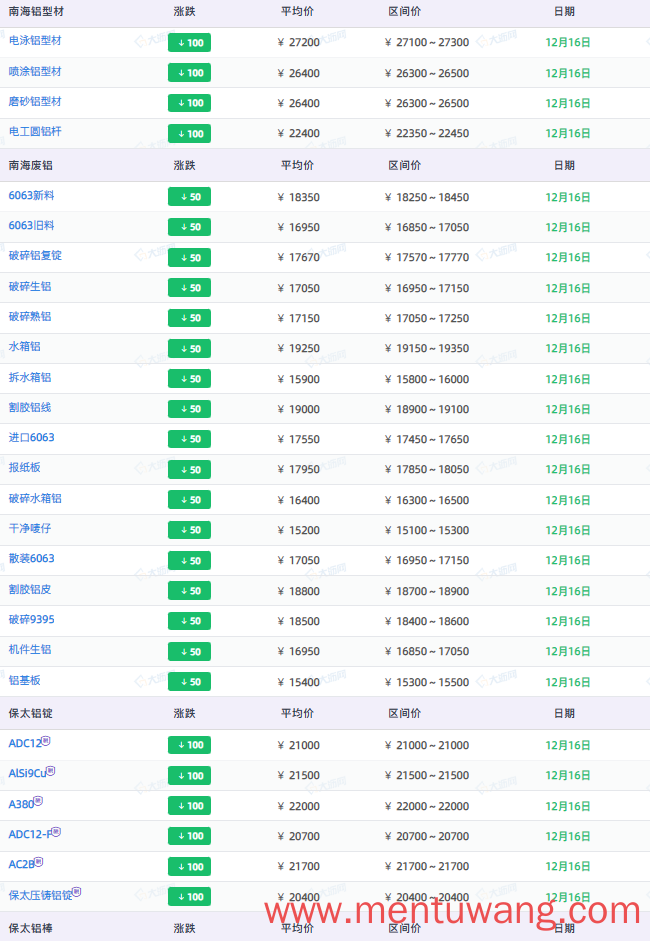Click the ↓50 change badge for 铝基板

tap(190, 682)
